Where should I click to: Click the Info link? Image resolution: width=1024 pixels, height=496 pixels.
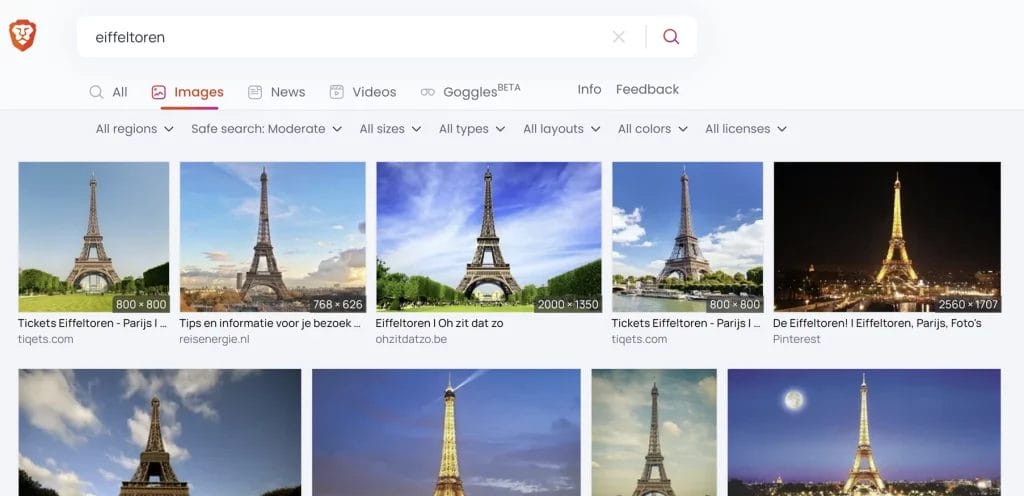coord(589,90)
